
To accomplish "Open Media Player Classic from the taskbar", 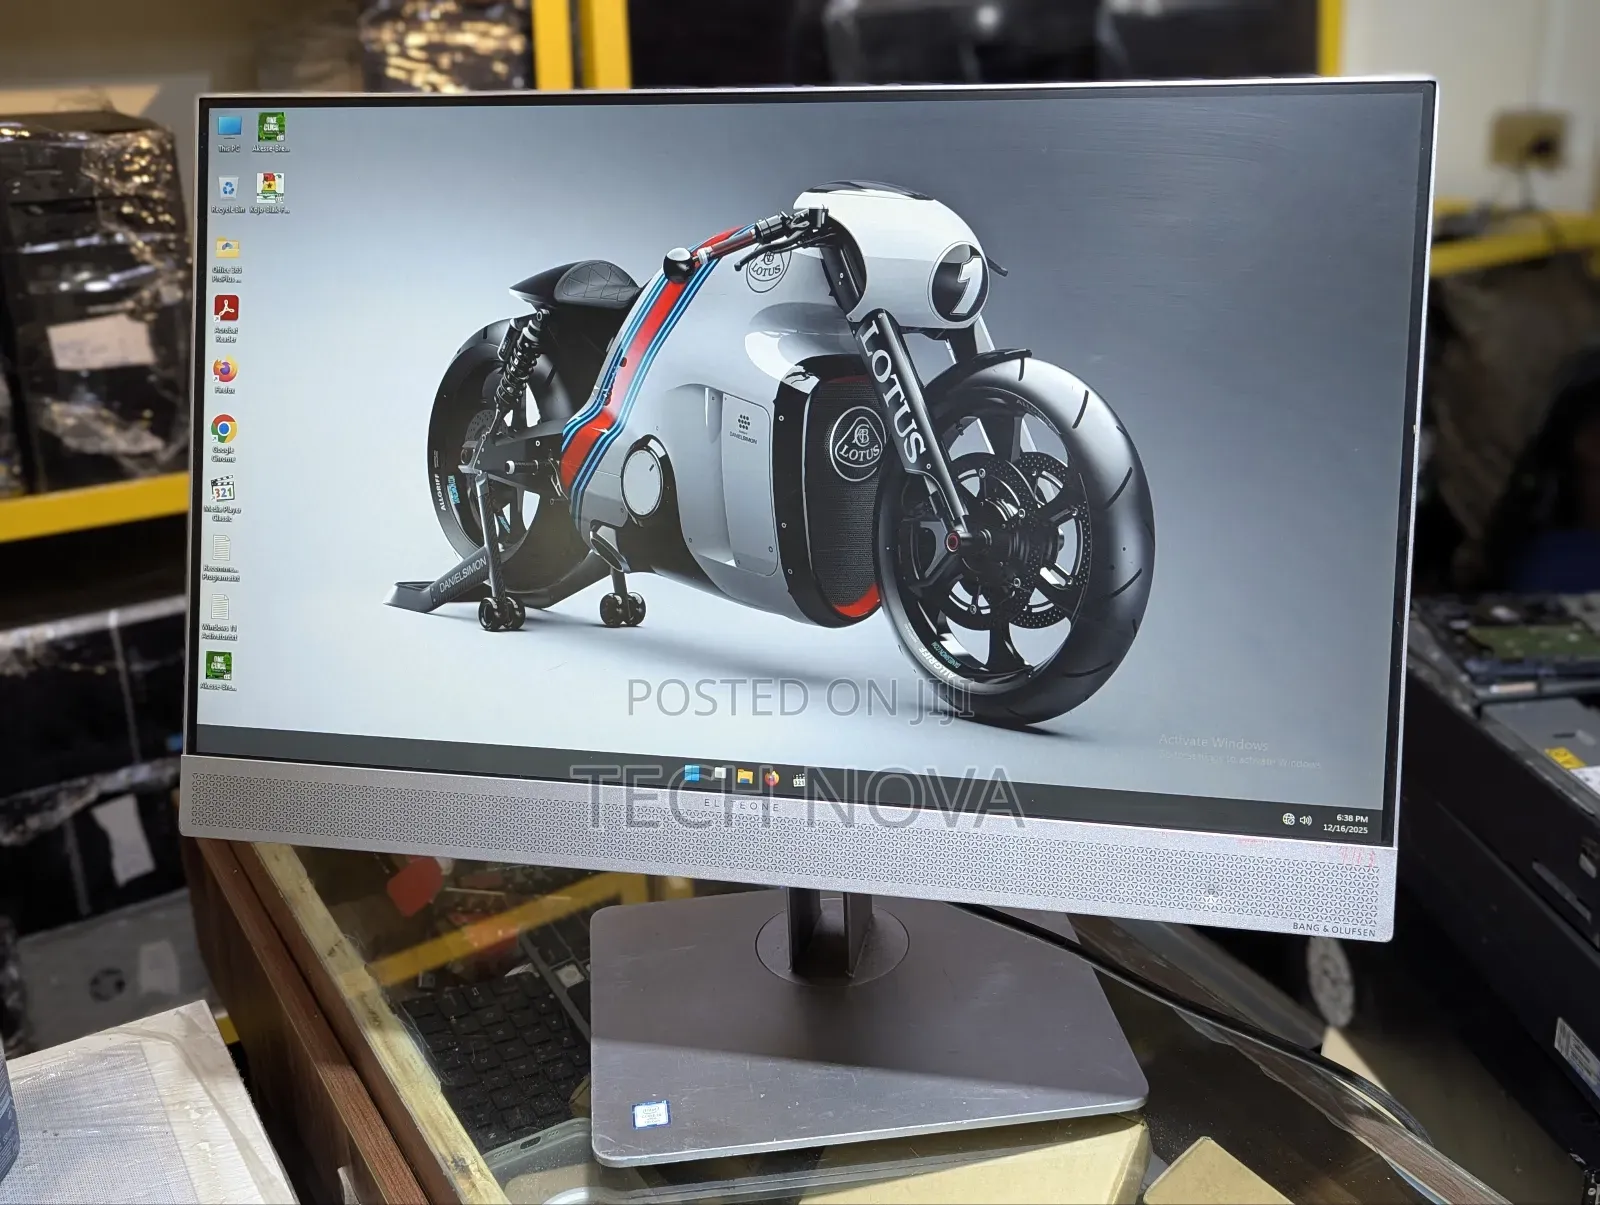I will pos(799,779).
